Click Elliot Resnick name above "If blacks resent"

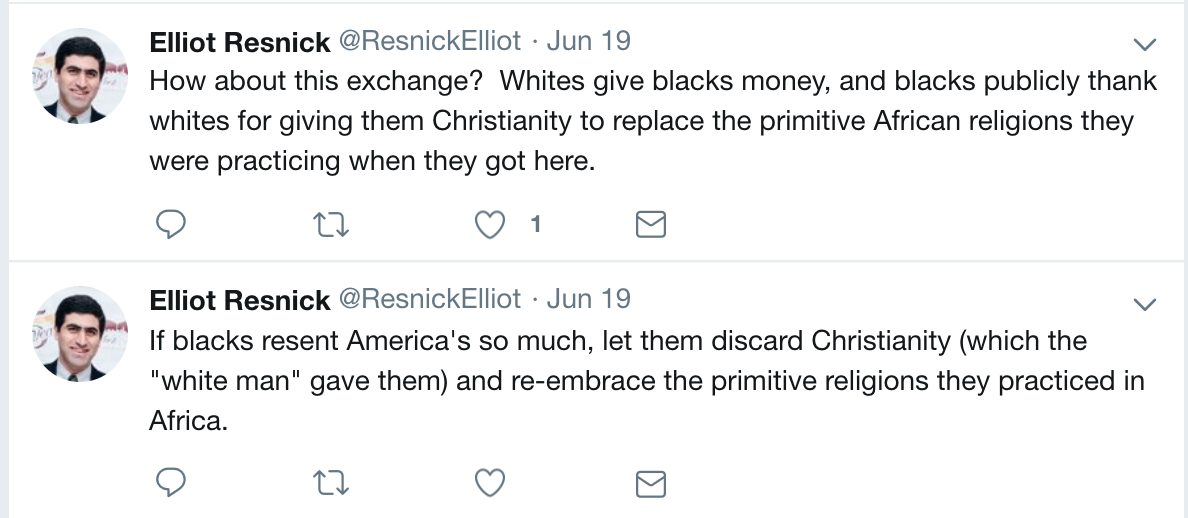click(239, 300)
